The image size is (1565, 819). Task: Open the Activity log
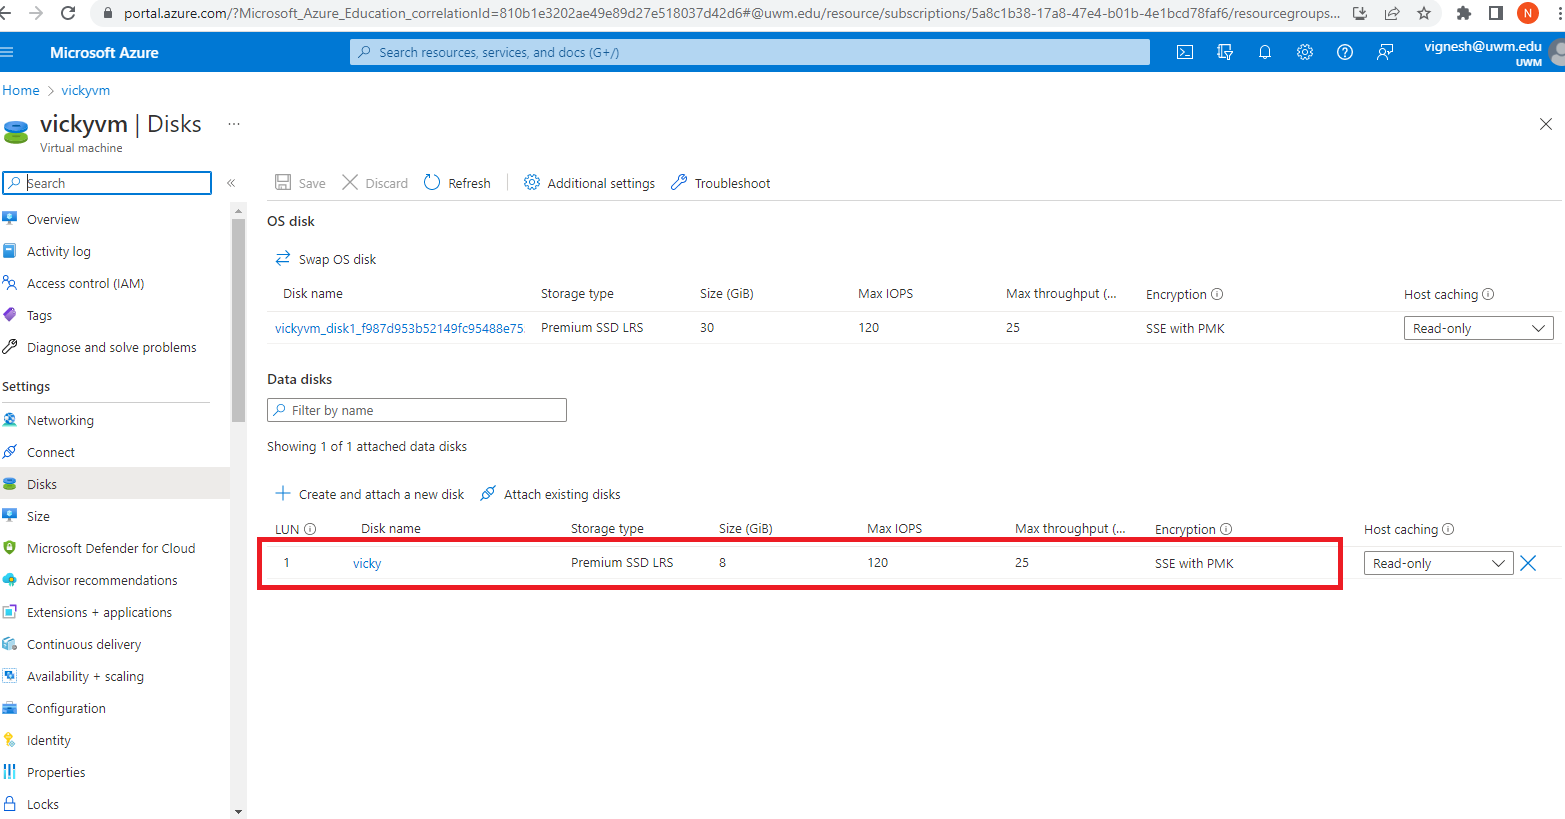(x=57, y=250)
